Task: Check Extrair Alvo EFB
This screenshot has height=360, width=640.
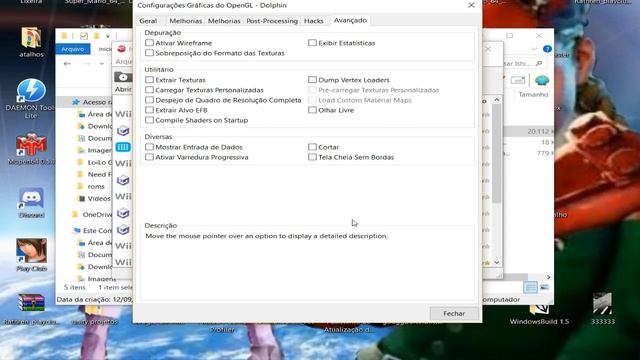Action: click(x=149, y=110)
